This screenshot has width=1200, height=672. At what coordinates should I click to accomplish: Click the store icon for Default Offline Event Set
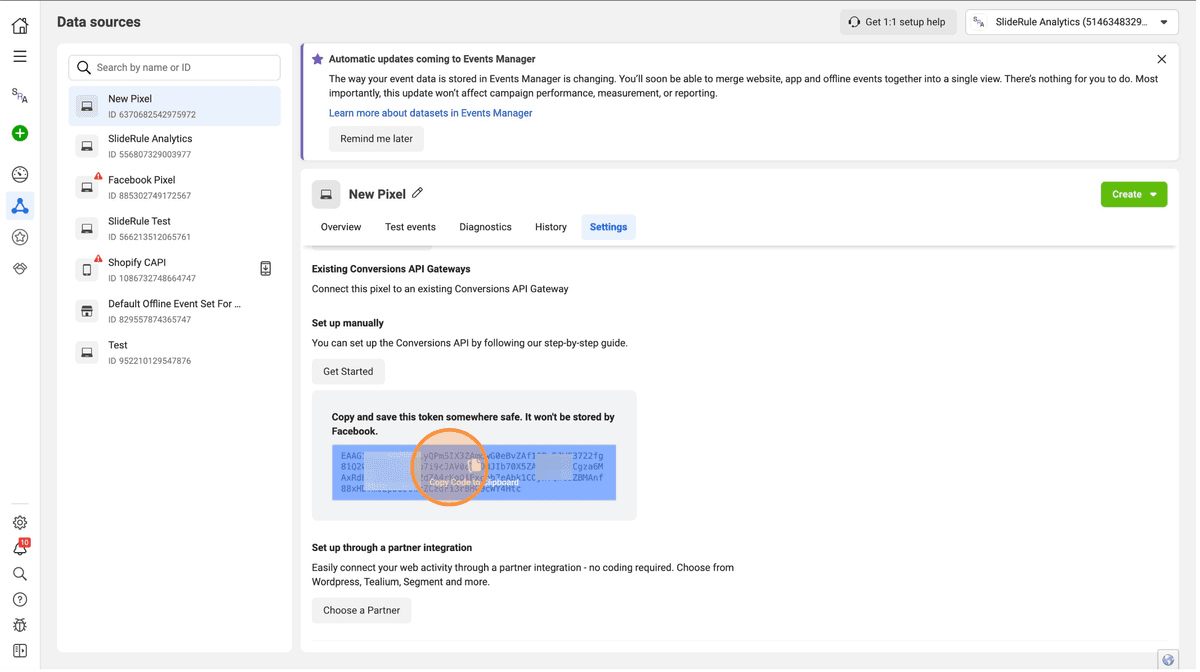tap(87, 312)
